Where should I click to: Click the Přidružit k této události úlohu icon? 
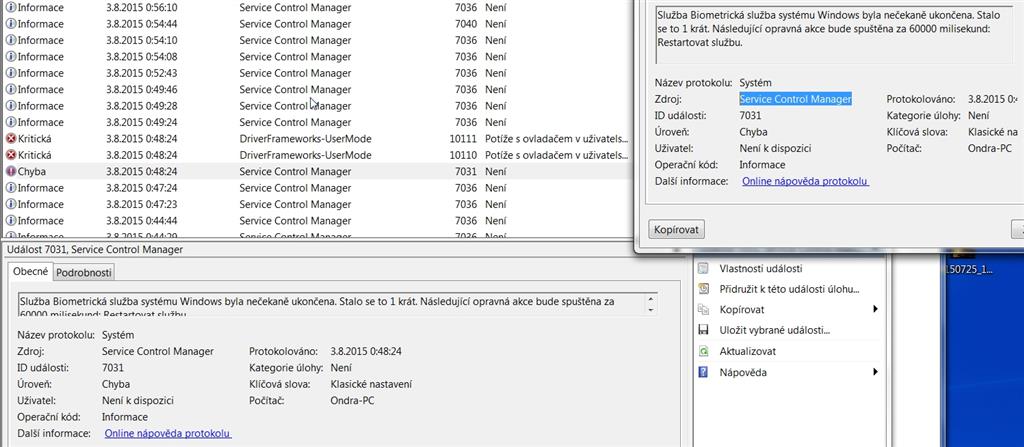pos(703,289)
